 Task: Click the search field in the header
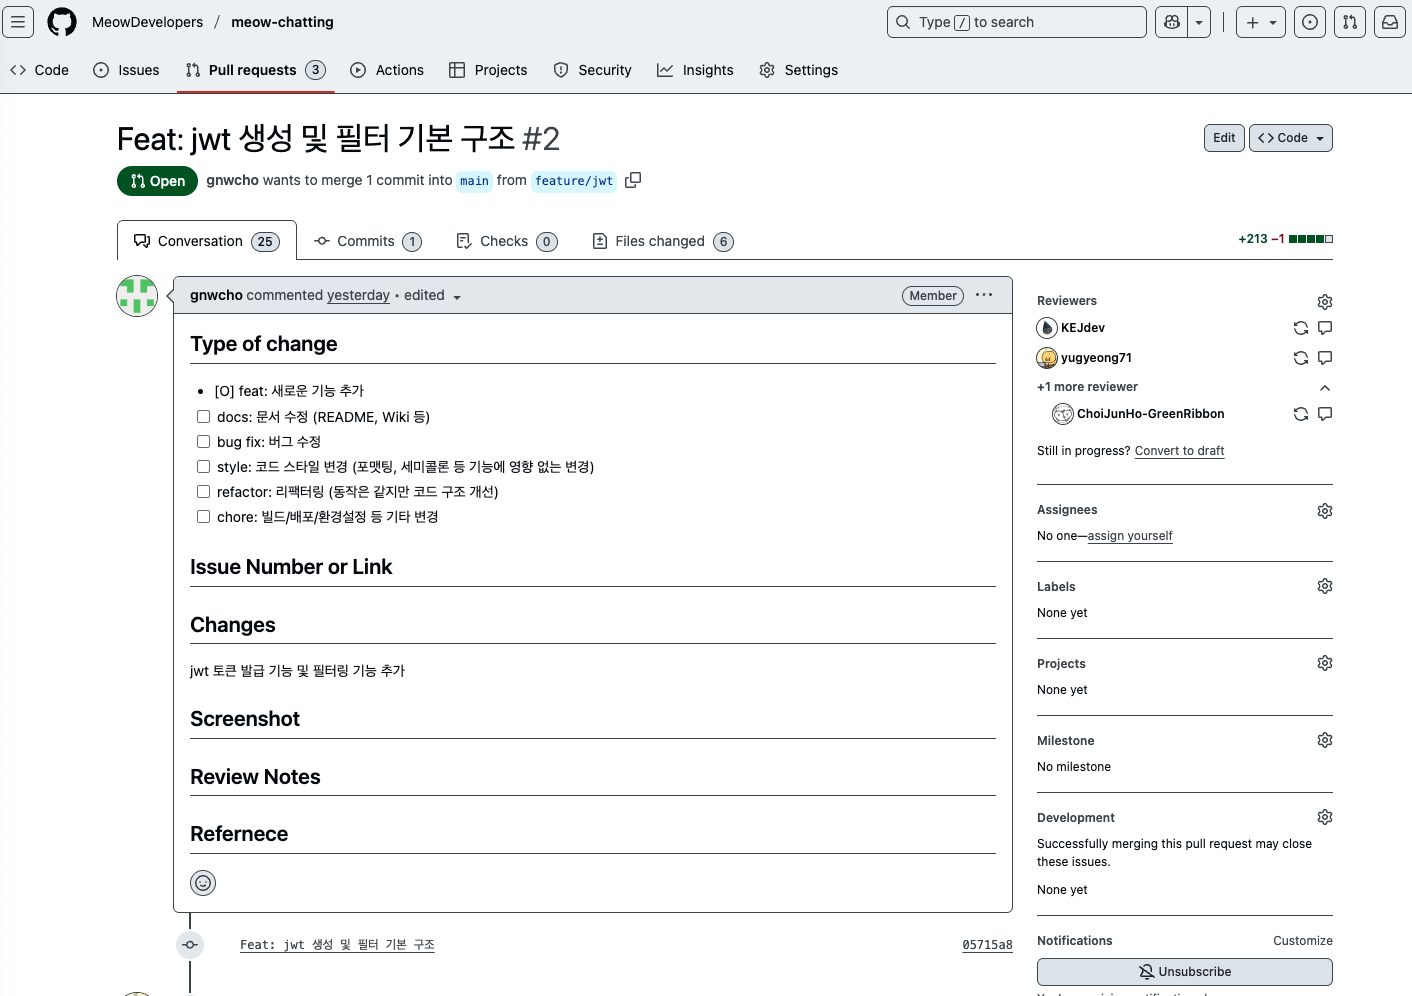[1016, 21]
